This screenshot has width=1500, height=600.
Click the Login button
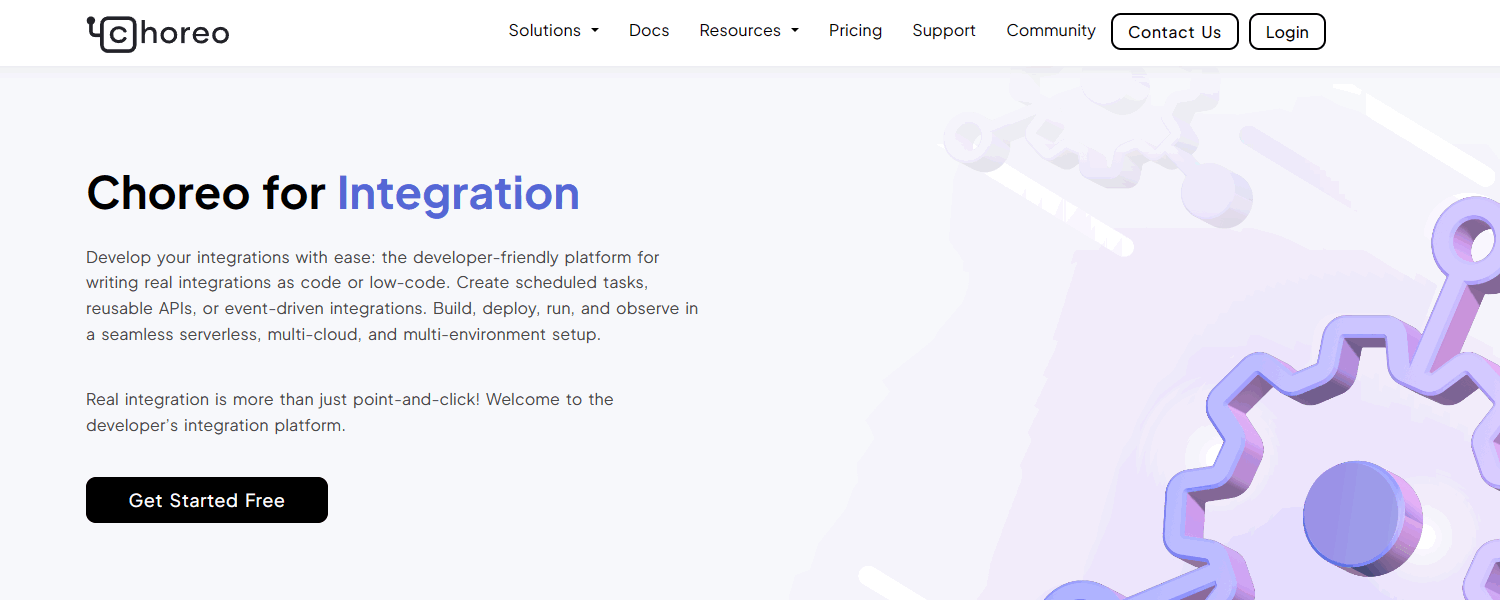coord(1287,31)
